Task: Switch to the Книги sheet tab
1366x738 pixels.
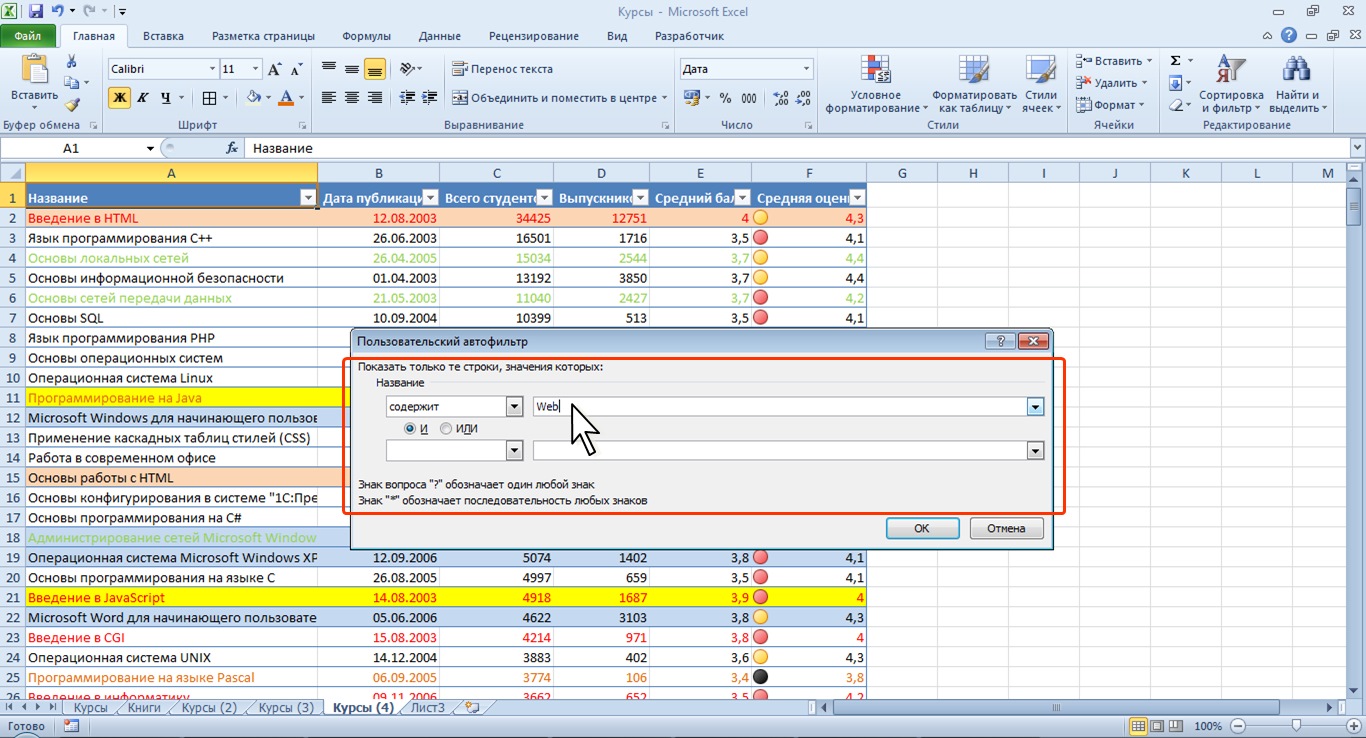Action: click(144, 708)
